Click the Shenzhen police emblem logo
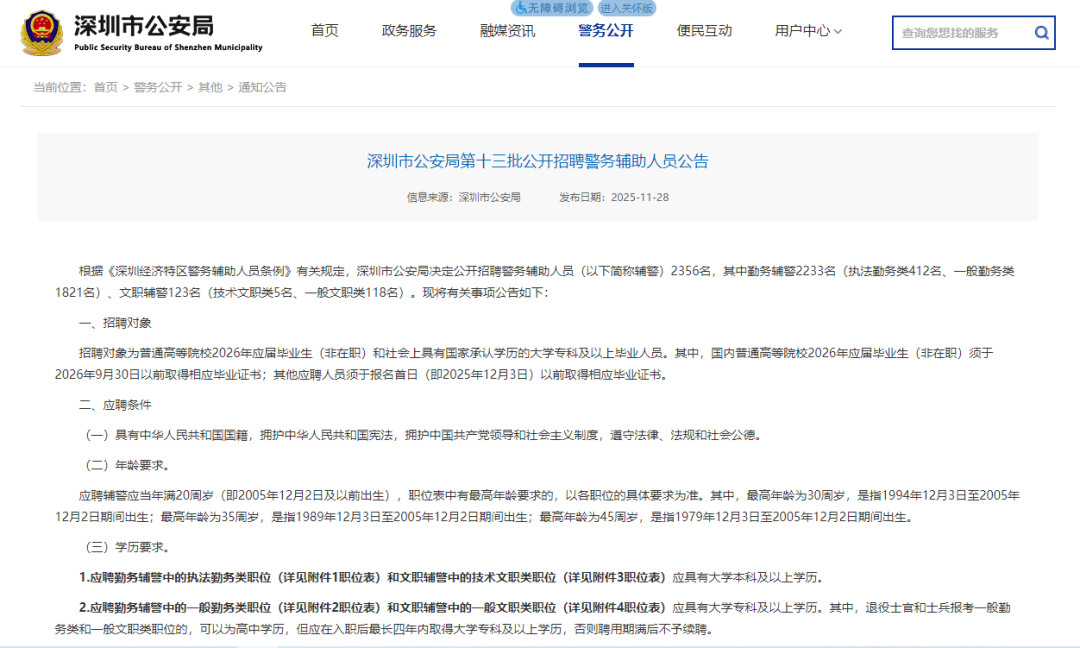The height and width of the screenshot is (648, 1080). [x=42, y=32]
